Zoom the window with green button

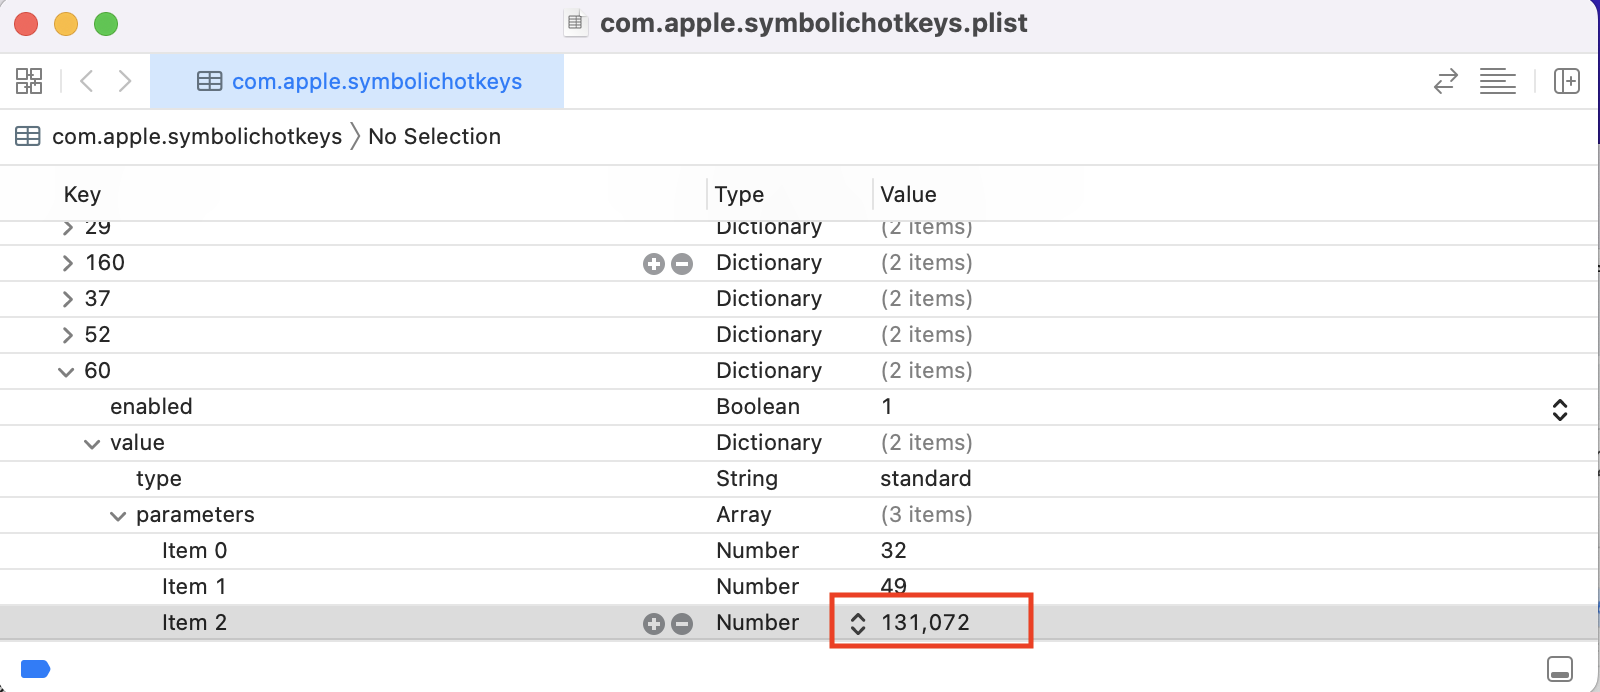[106, 23]
